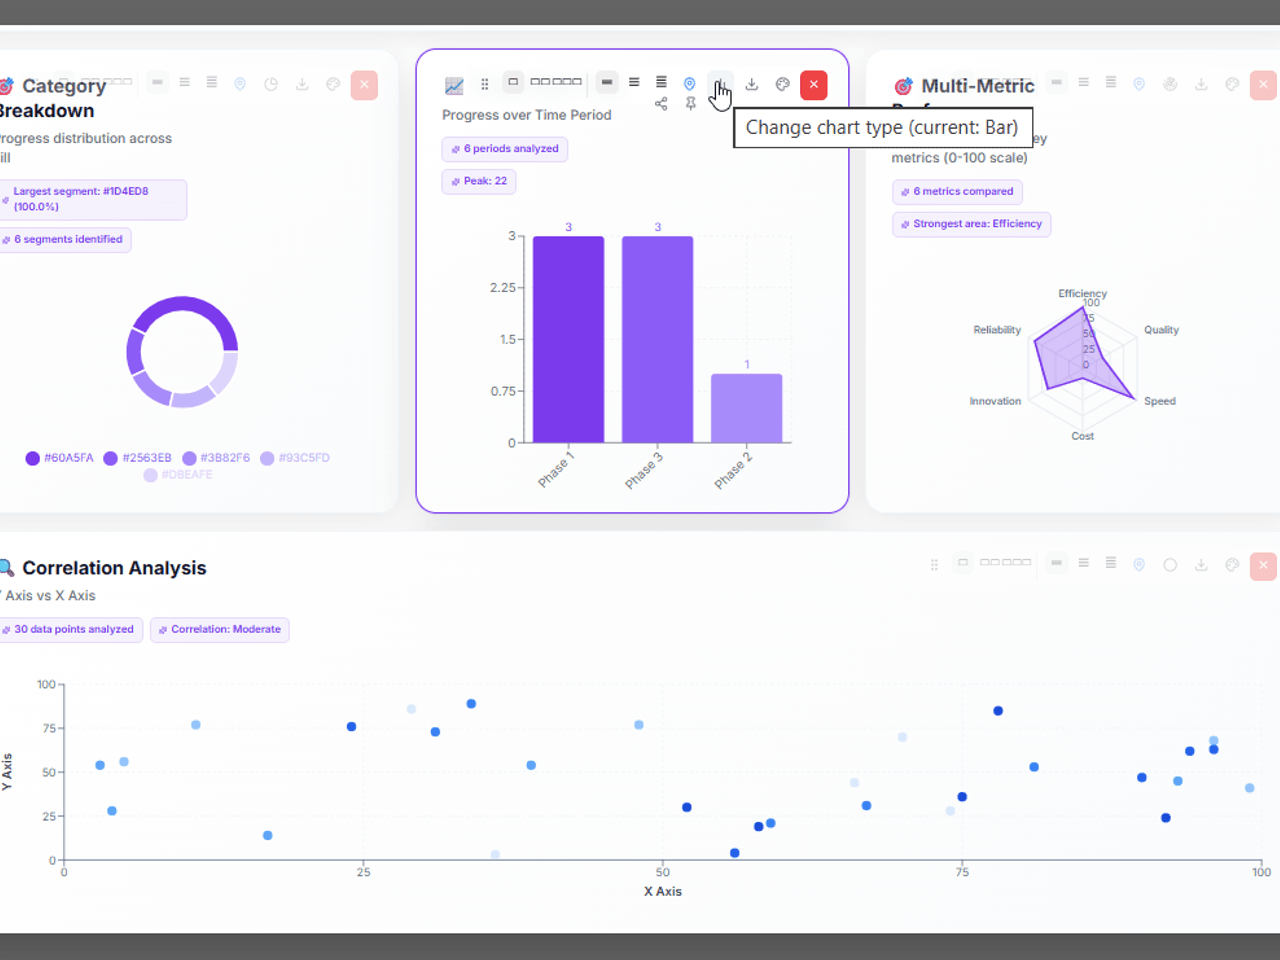Image resolution: width=1280 pixels, height=960 pixels.
Task: Set tall height on Multi-Metric card
Action: pos(1111,82)
